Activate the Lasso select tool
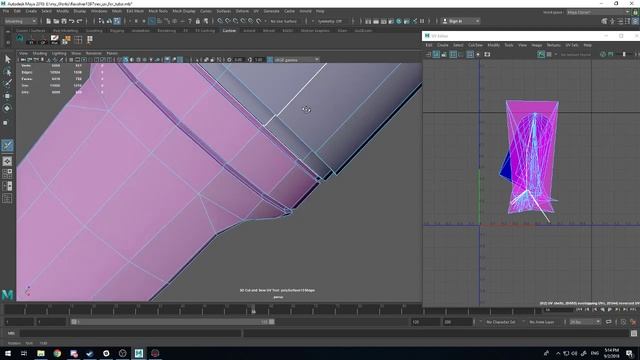The image size is (640, 360). tap(7, 72)
